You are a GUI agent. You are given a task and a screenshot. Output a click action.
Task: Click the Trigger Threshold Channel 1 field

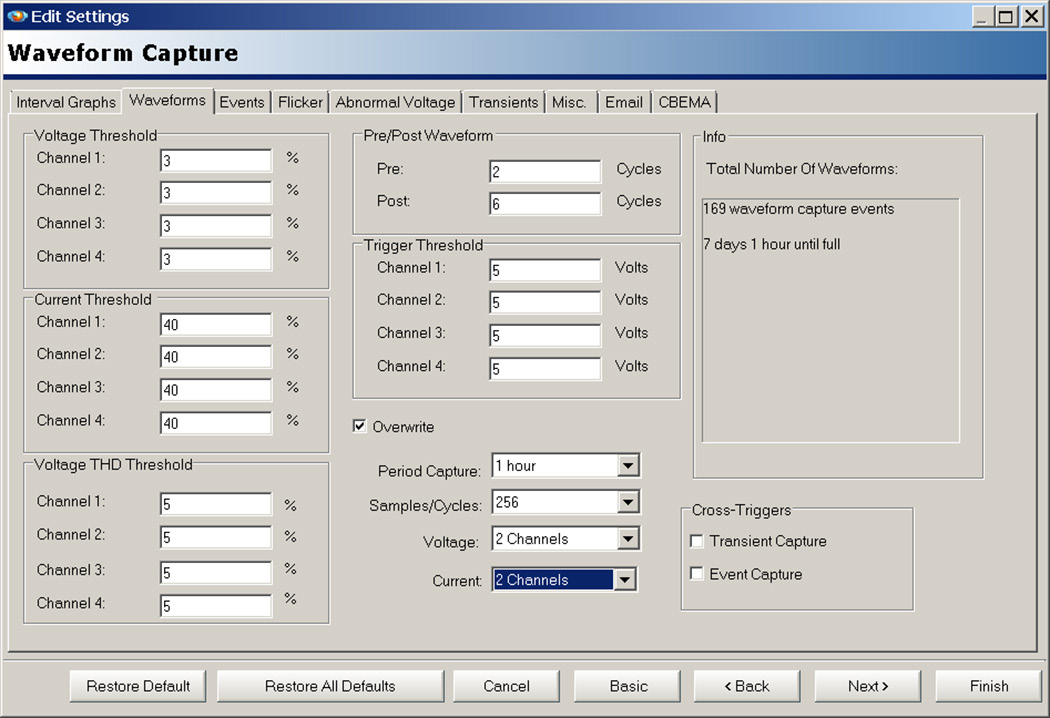click(x=544, y=268)
